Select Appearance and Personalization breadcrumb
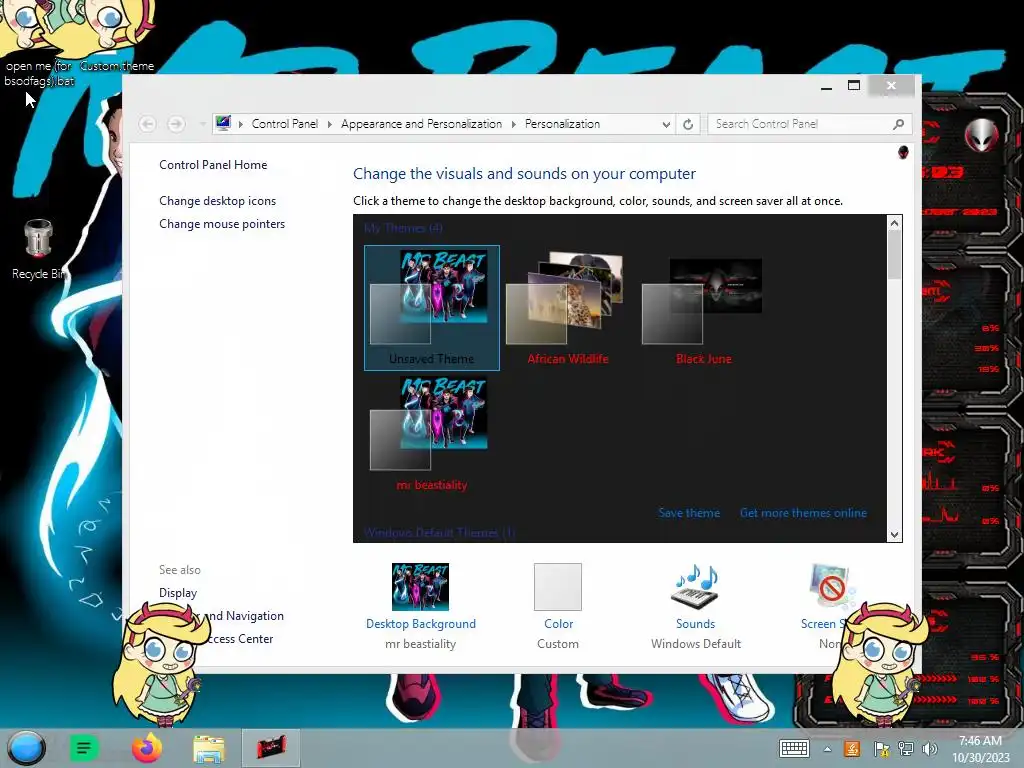 (x=421, y=124)
